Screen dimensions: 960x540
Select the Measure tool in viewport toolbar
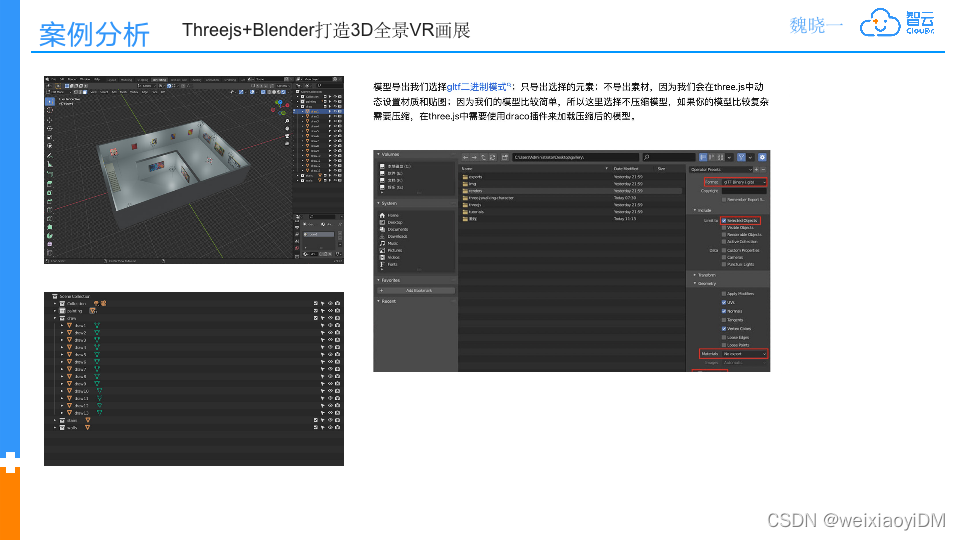tap(50, 164)
